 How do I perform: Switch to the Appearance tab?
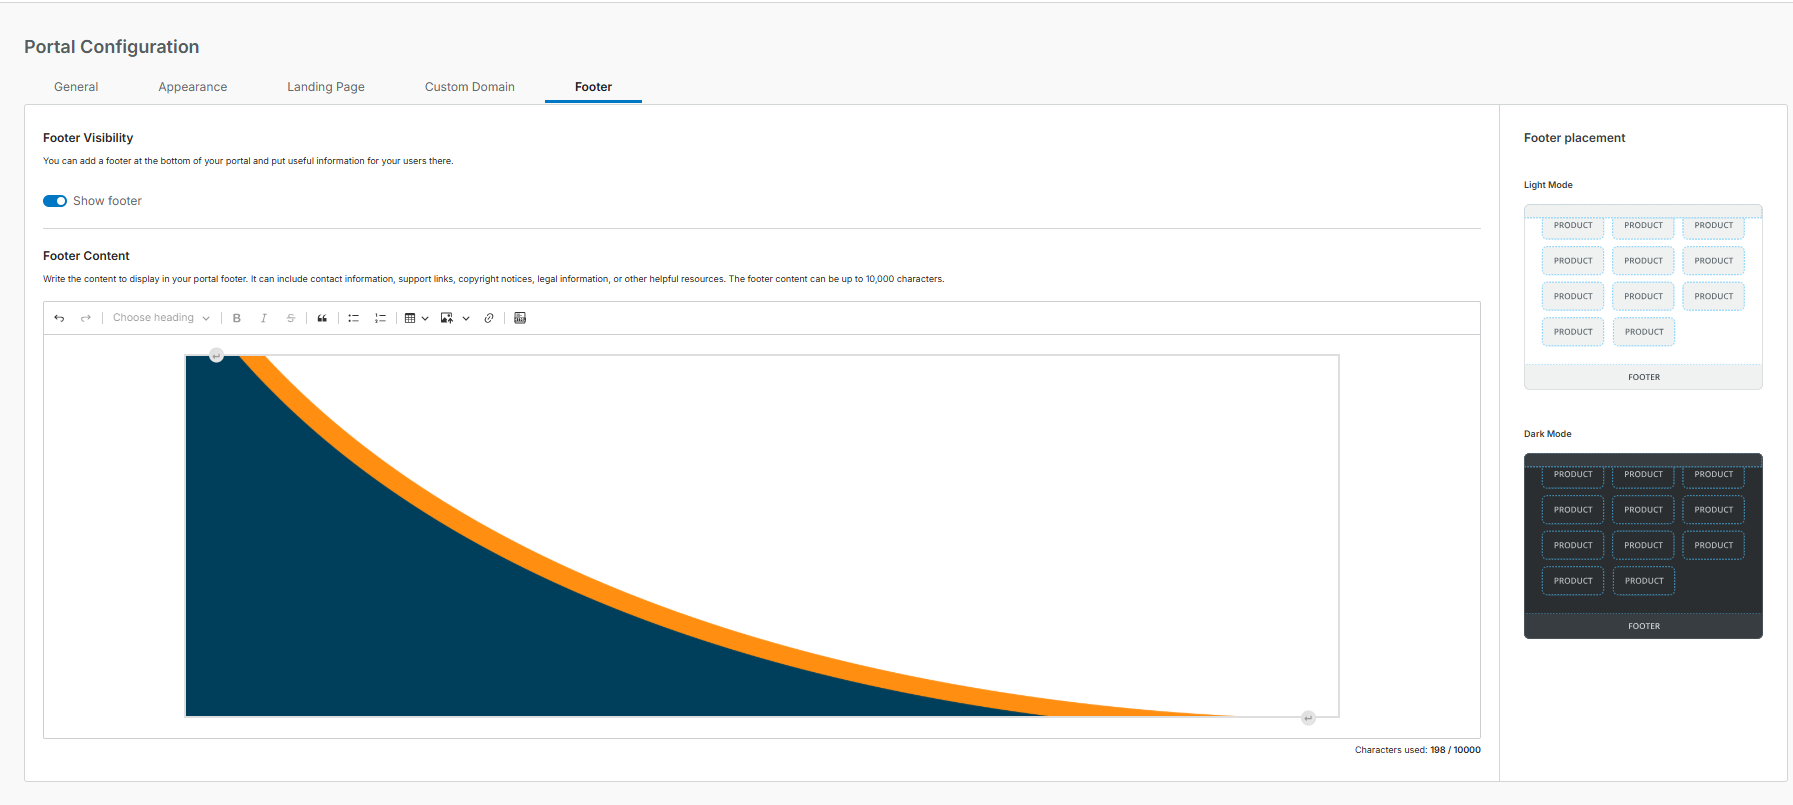tap(193, 87)
